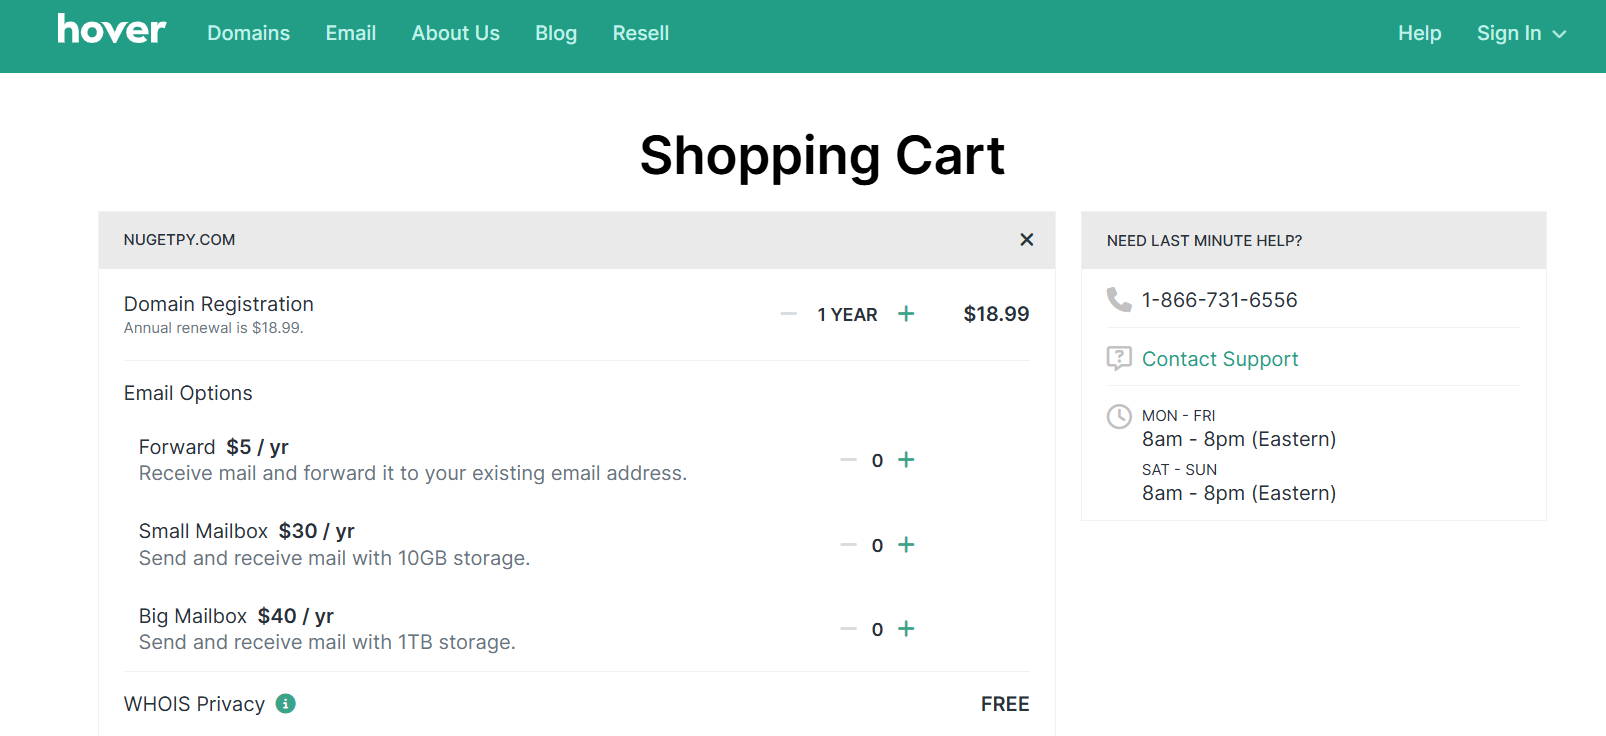The image size is (1606, 736).
Task: Add one Big Mailbox
Action: (x=906, y=629)
